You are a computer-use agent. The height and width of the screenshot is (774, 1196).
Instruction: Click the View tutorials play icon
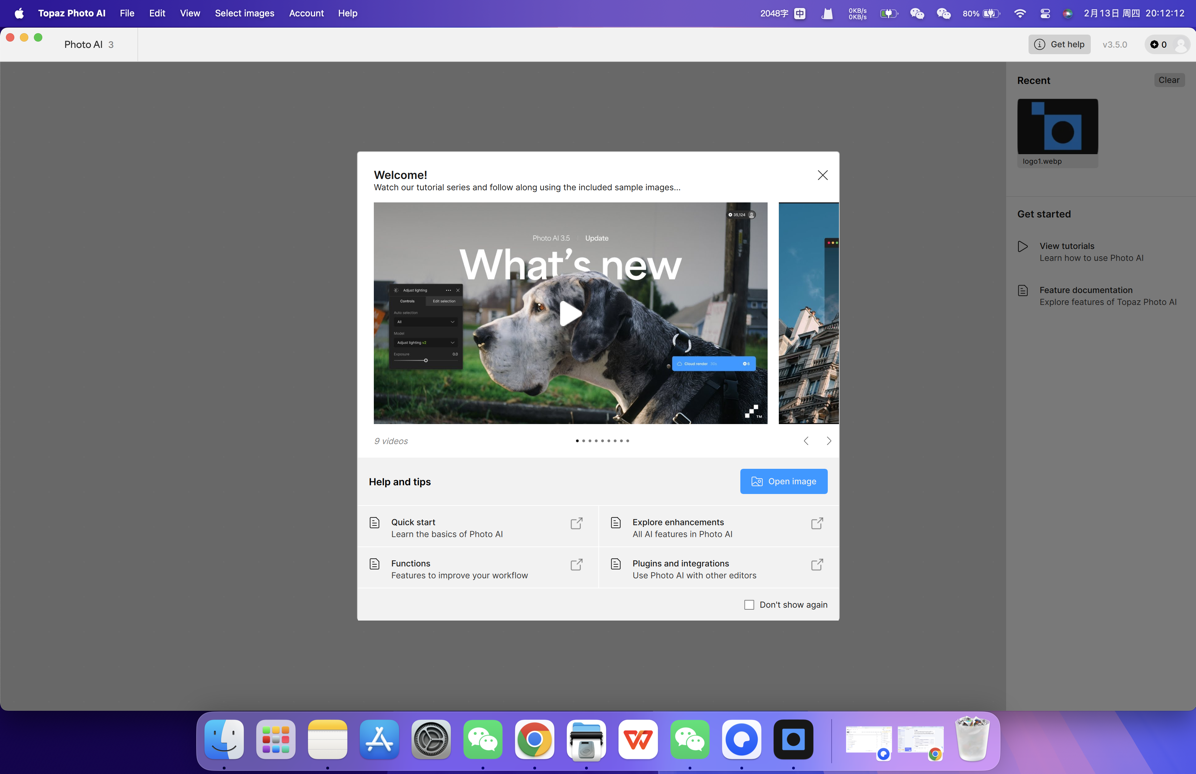[1022, 247]
